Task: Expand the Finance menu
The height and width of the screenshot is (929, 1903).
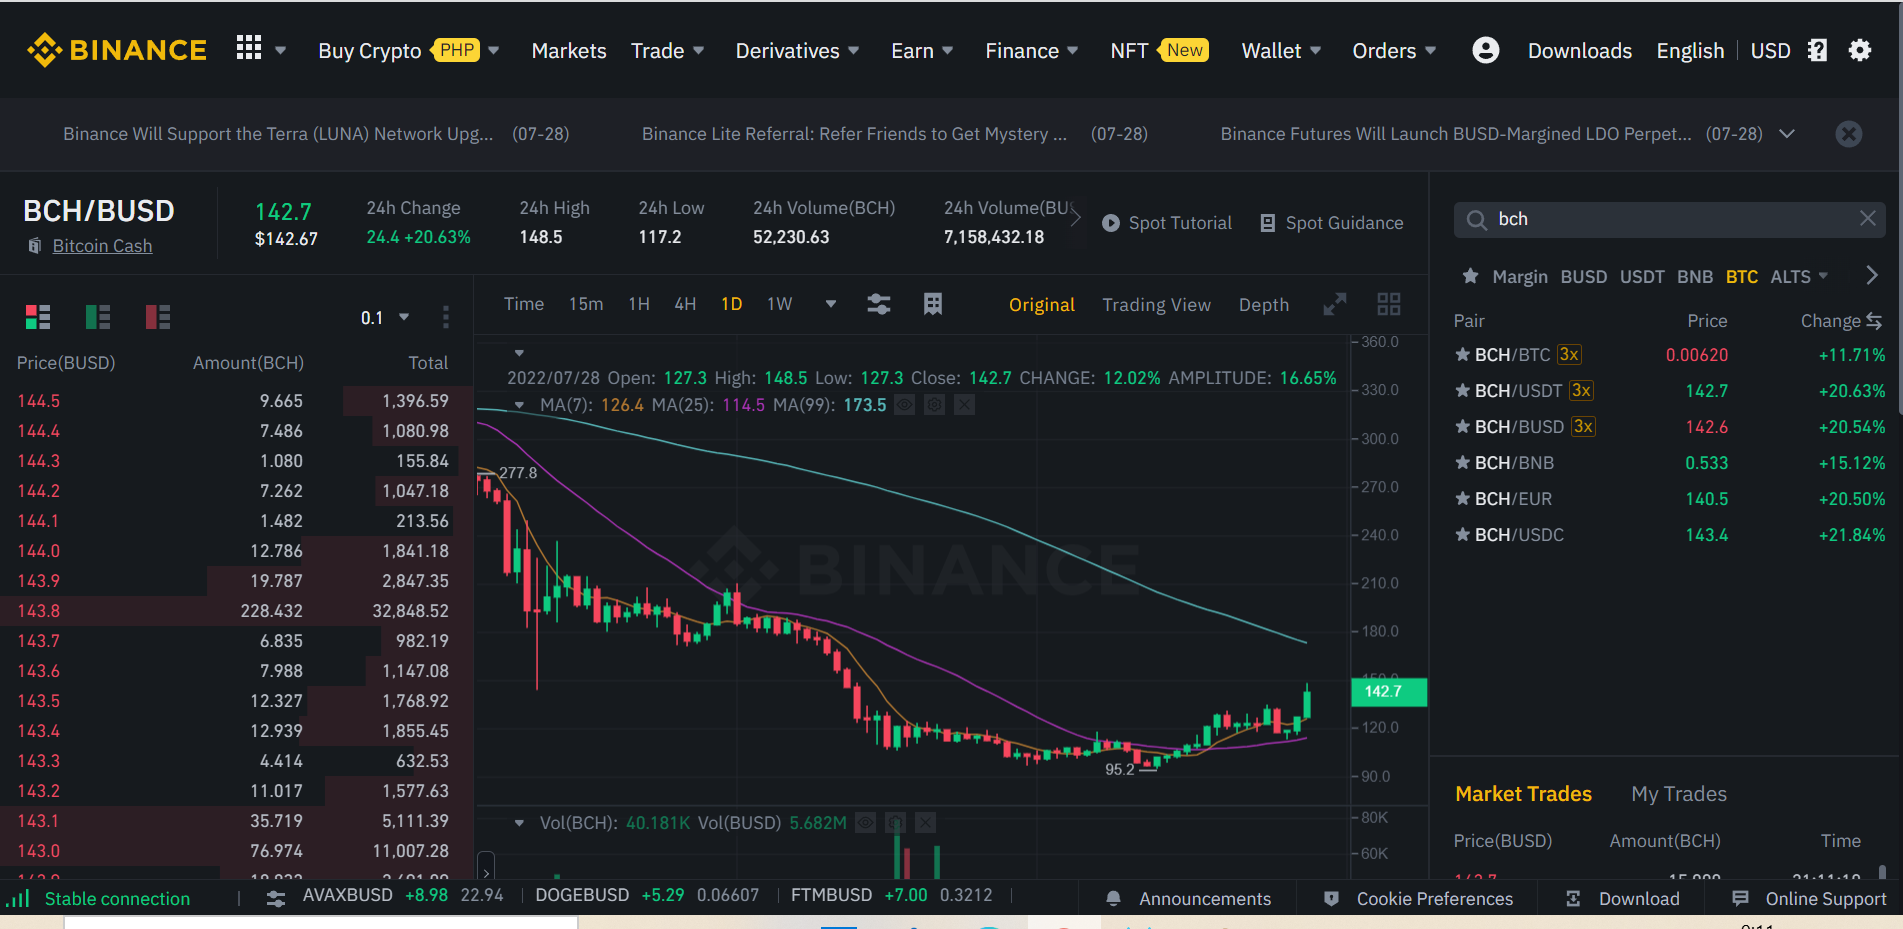Action: pos(1031,51)
